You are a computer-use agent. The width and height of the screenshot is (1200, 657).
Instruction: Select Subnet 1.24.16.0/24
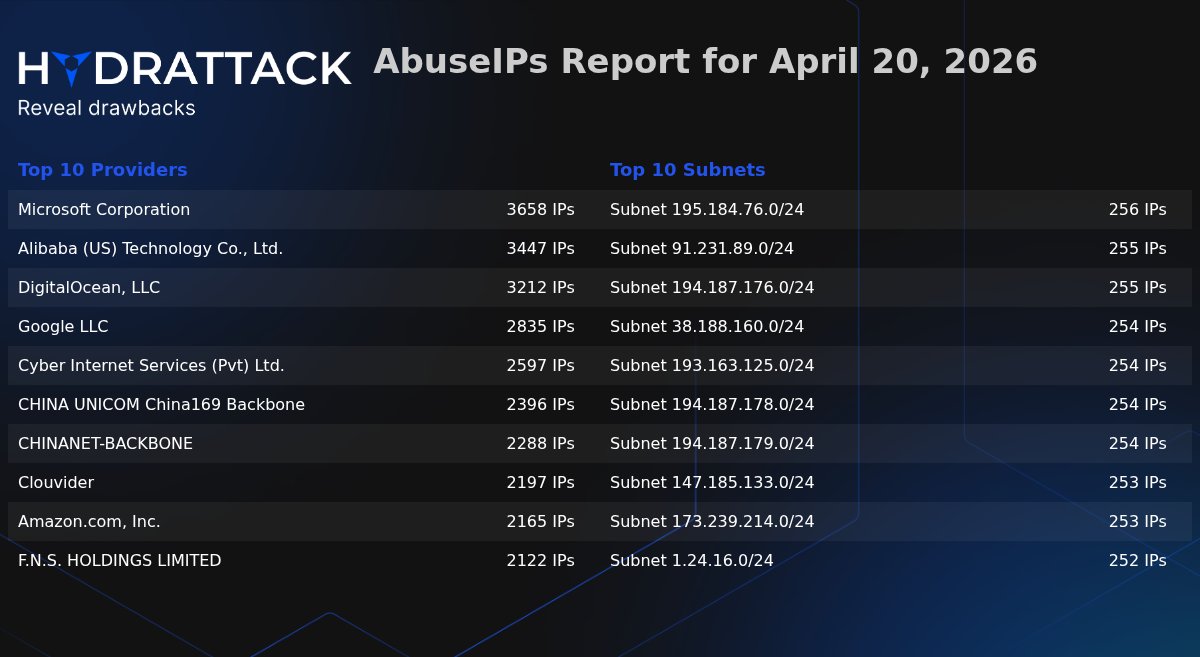pos(692,561)
